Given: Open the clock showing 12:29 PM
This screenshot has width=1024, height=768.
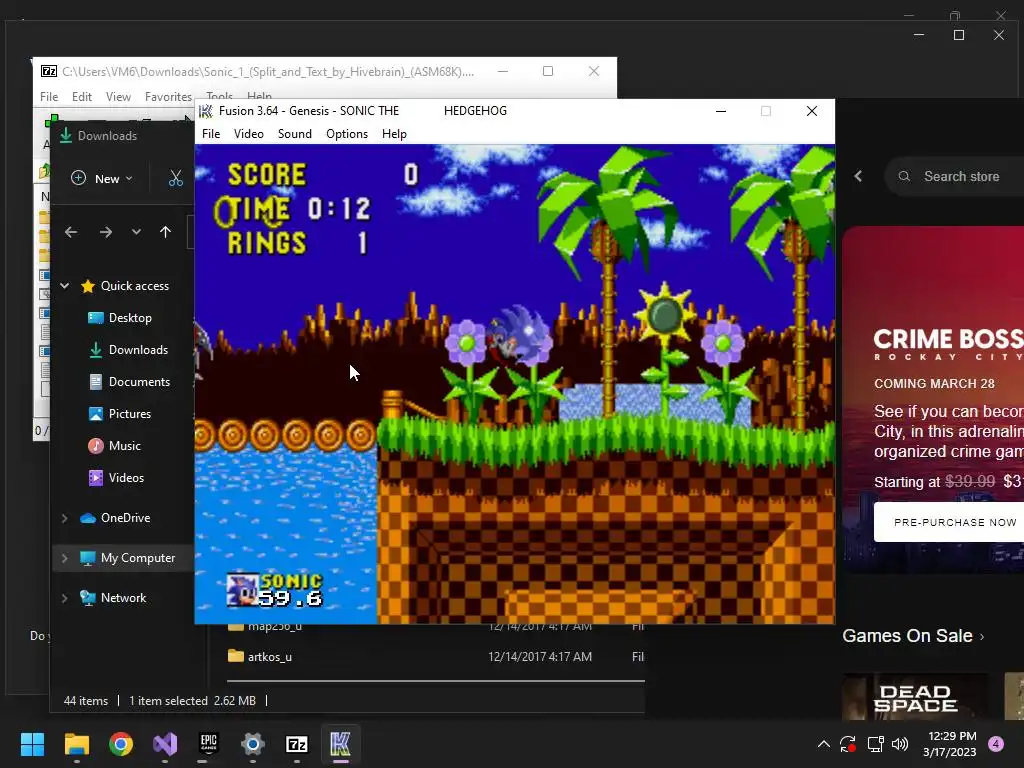Looking at the screenshot, I should point(950,744).
